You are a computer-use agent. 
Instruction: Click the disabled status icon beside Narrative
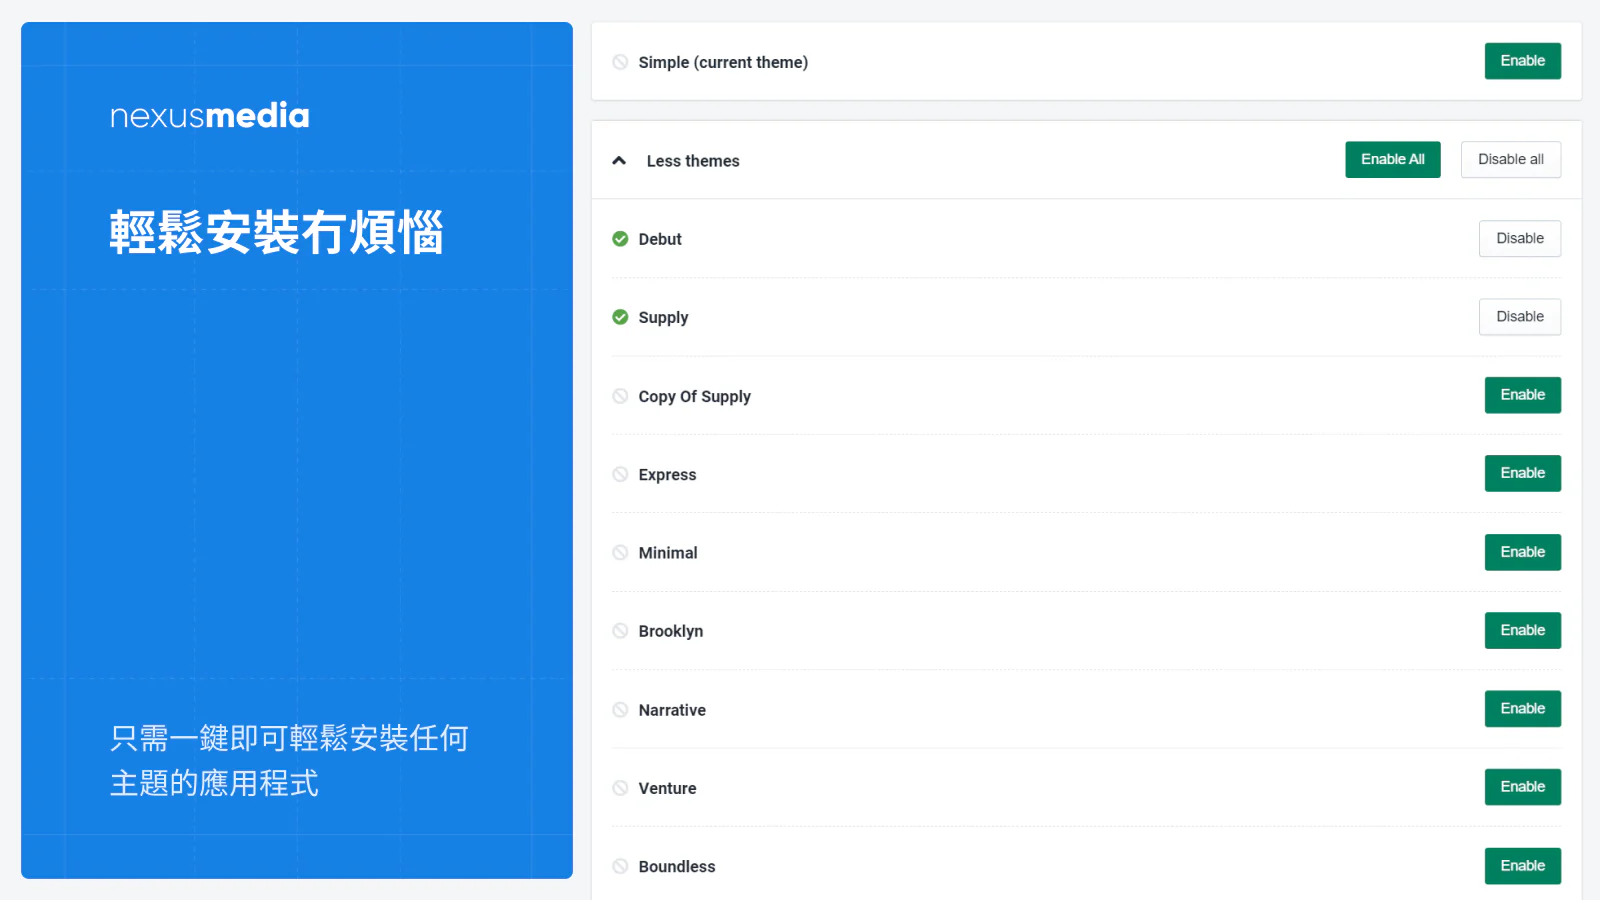pos(620,709)
